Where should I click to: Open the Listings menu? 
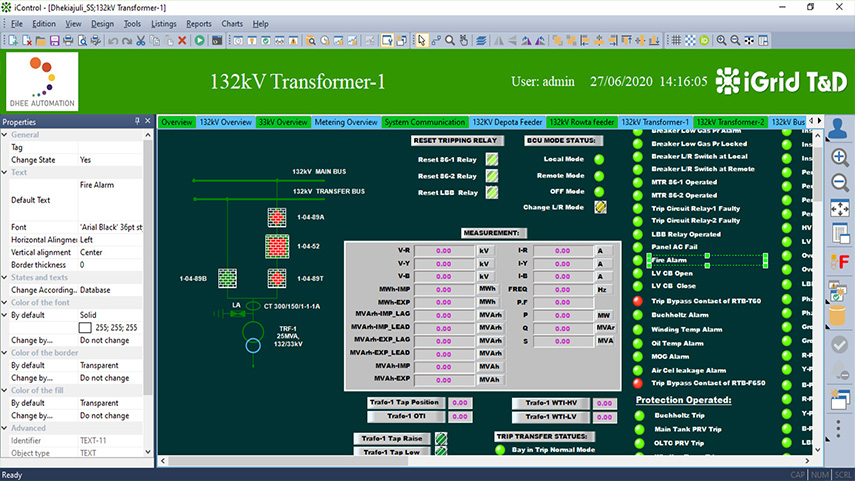click(x=164, y=24)
